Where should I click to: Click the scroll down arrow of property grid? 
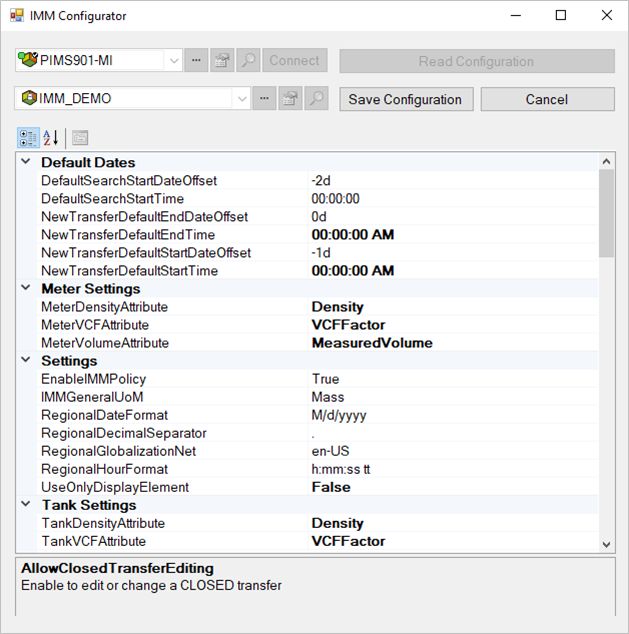(606, 544)
